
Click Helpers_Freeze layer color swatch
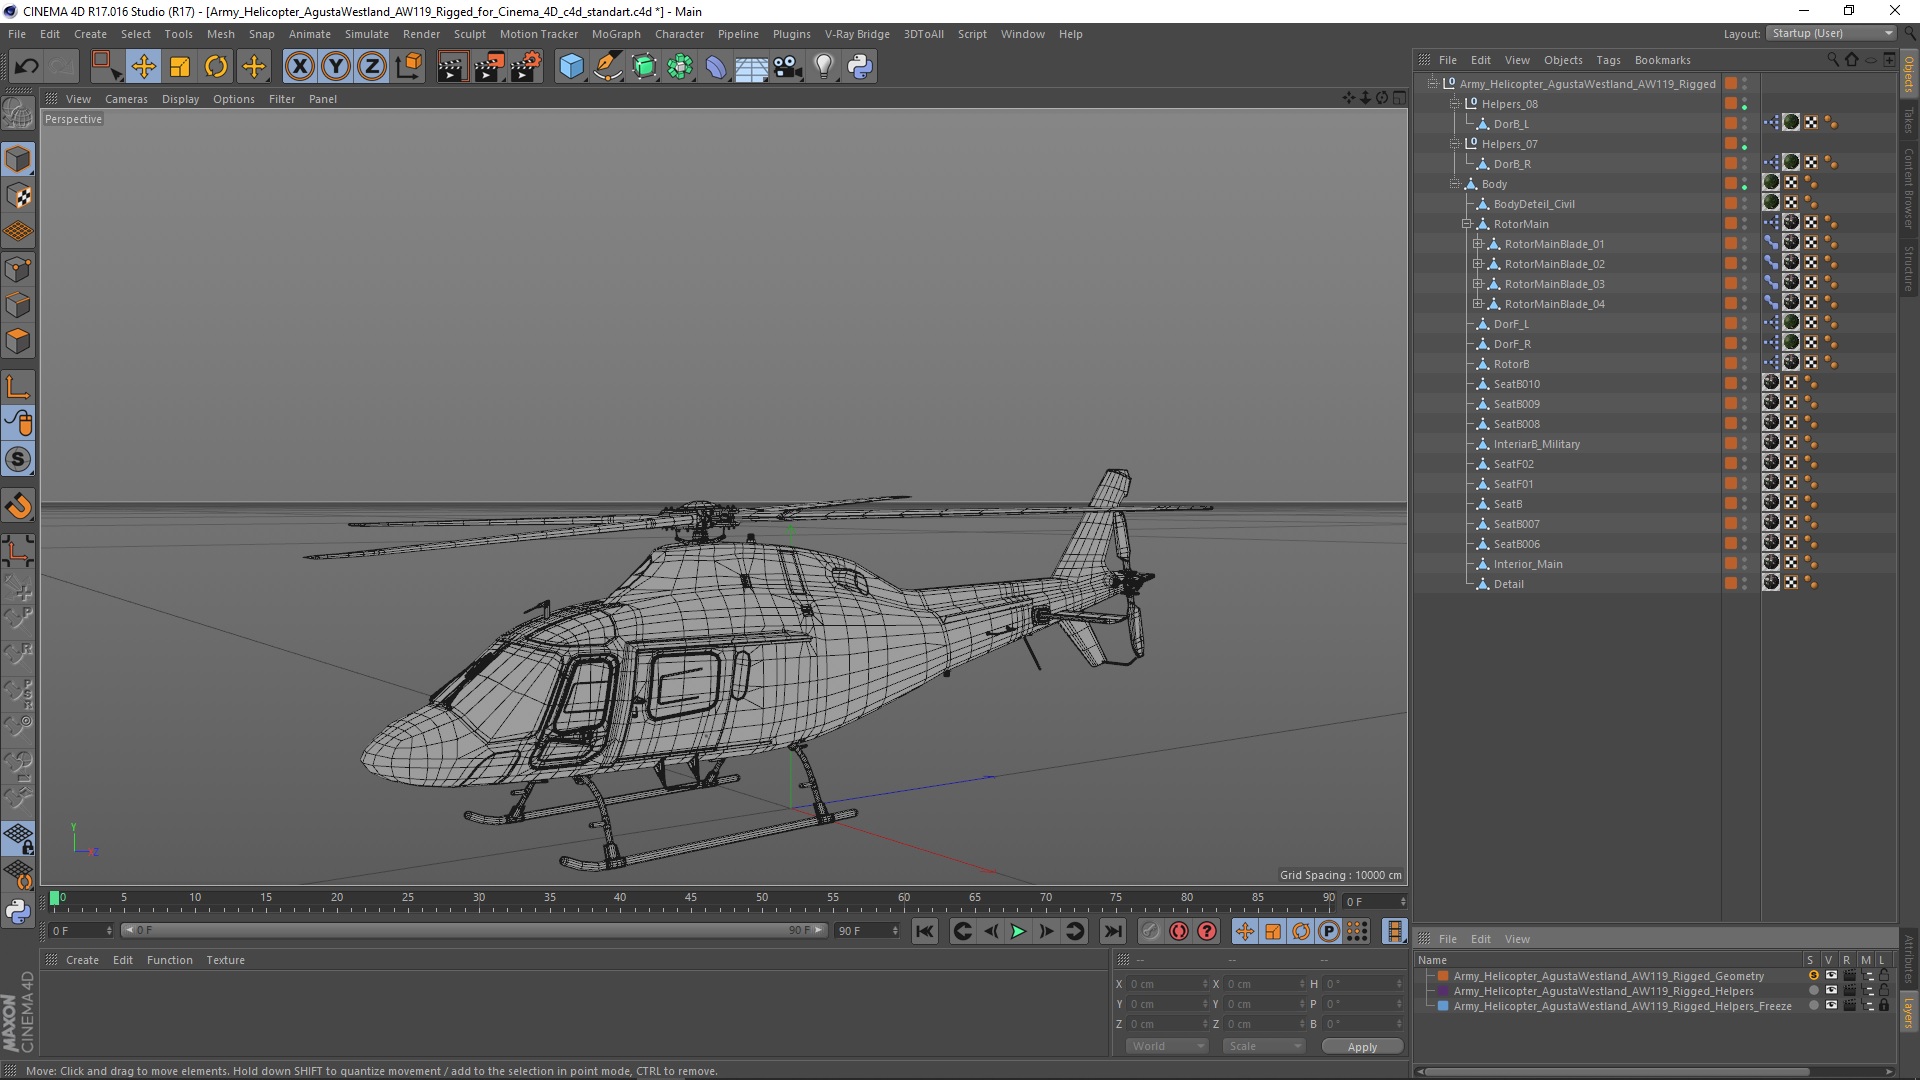coord(1443,1006)
